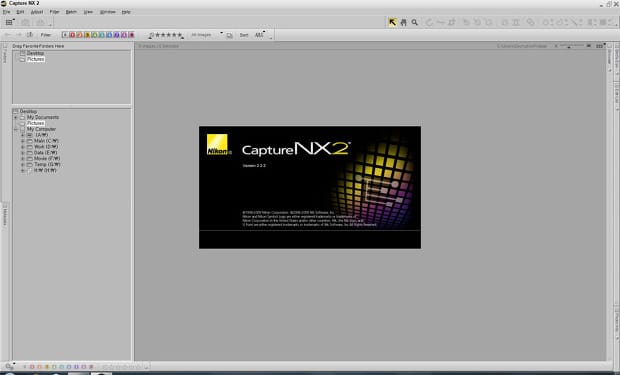Toggle green label 4 filter
620x375 pixels.
coord(95,35)
